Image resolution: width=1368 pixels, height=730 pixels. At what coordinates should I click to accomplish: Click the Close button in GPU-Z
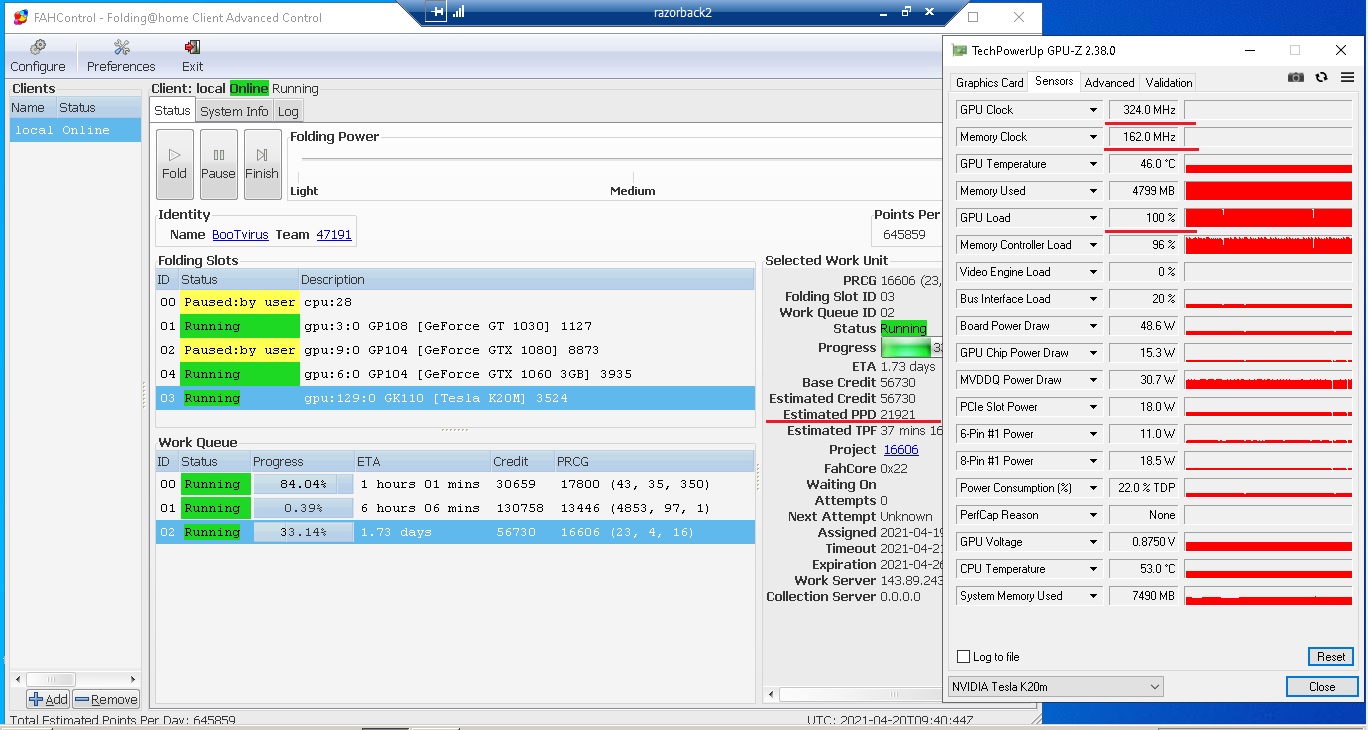click(x=1322, y=687)
